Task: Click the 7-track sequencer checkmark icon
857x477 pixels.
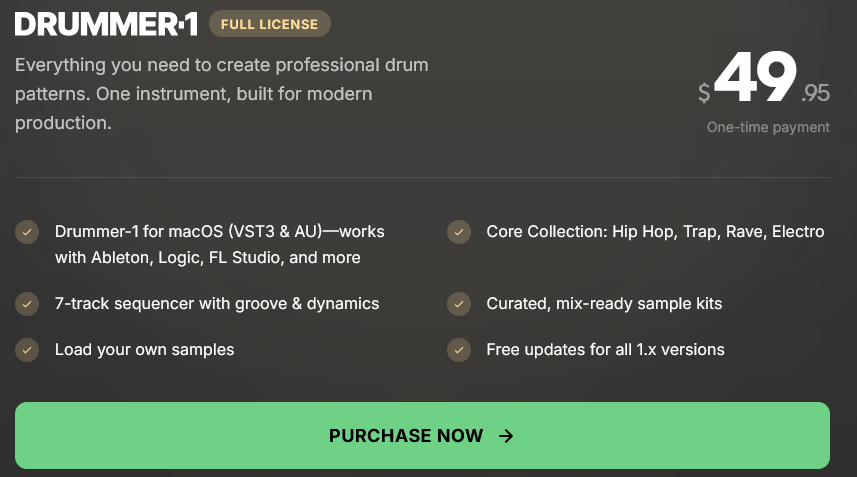Action: pos(27,303)
